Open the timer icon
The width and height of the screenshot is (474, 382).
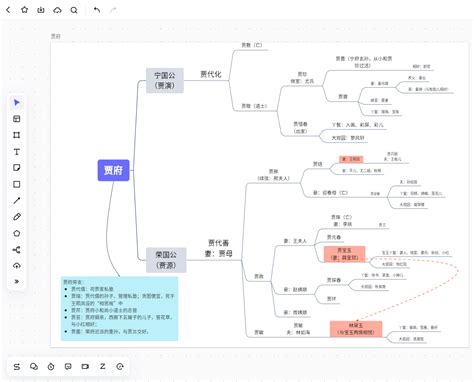[x=51, y=367]
